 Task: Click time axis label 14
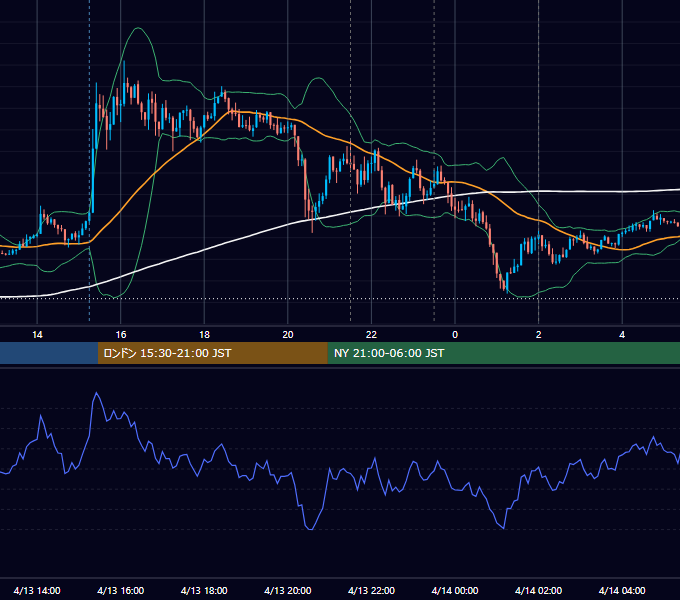(37, 335)
